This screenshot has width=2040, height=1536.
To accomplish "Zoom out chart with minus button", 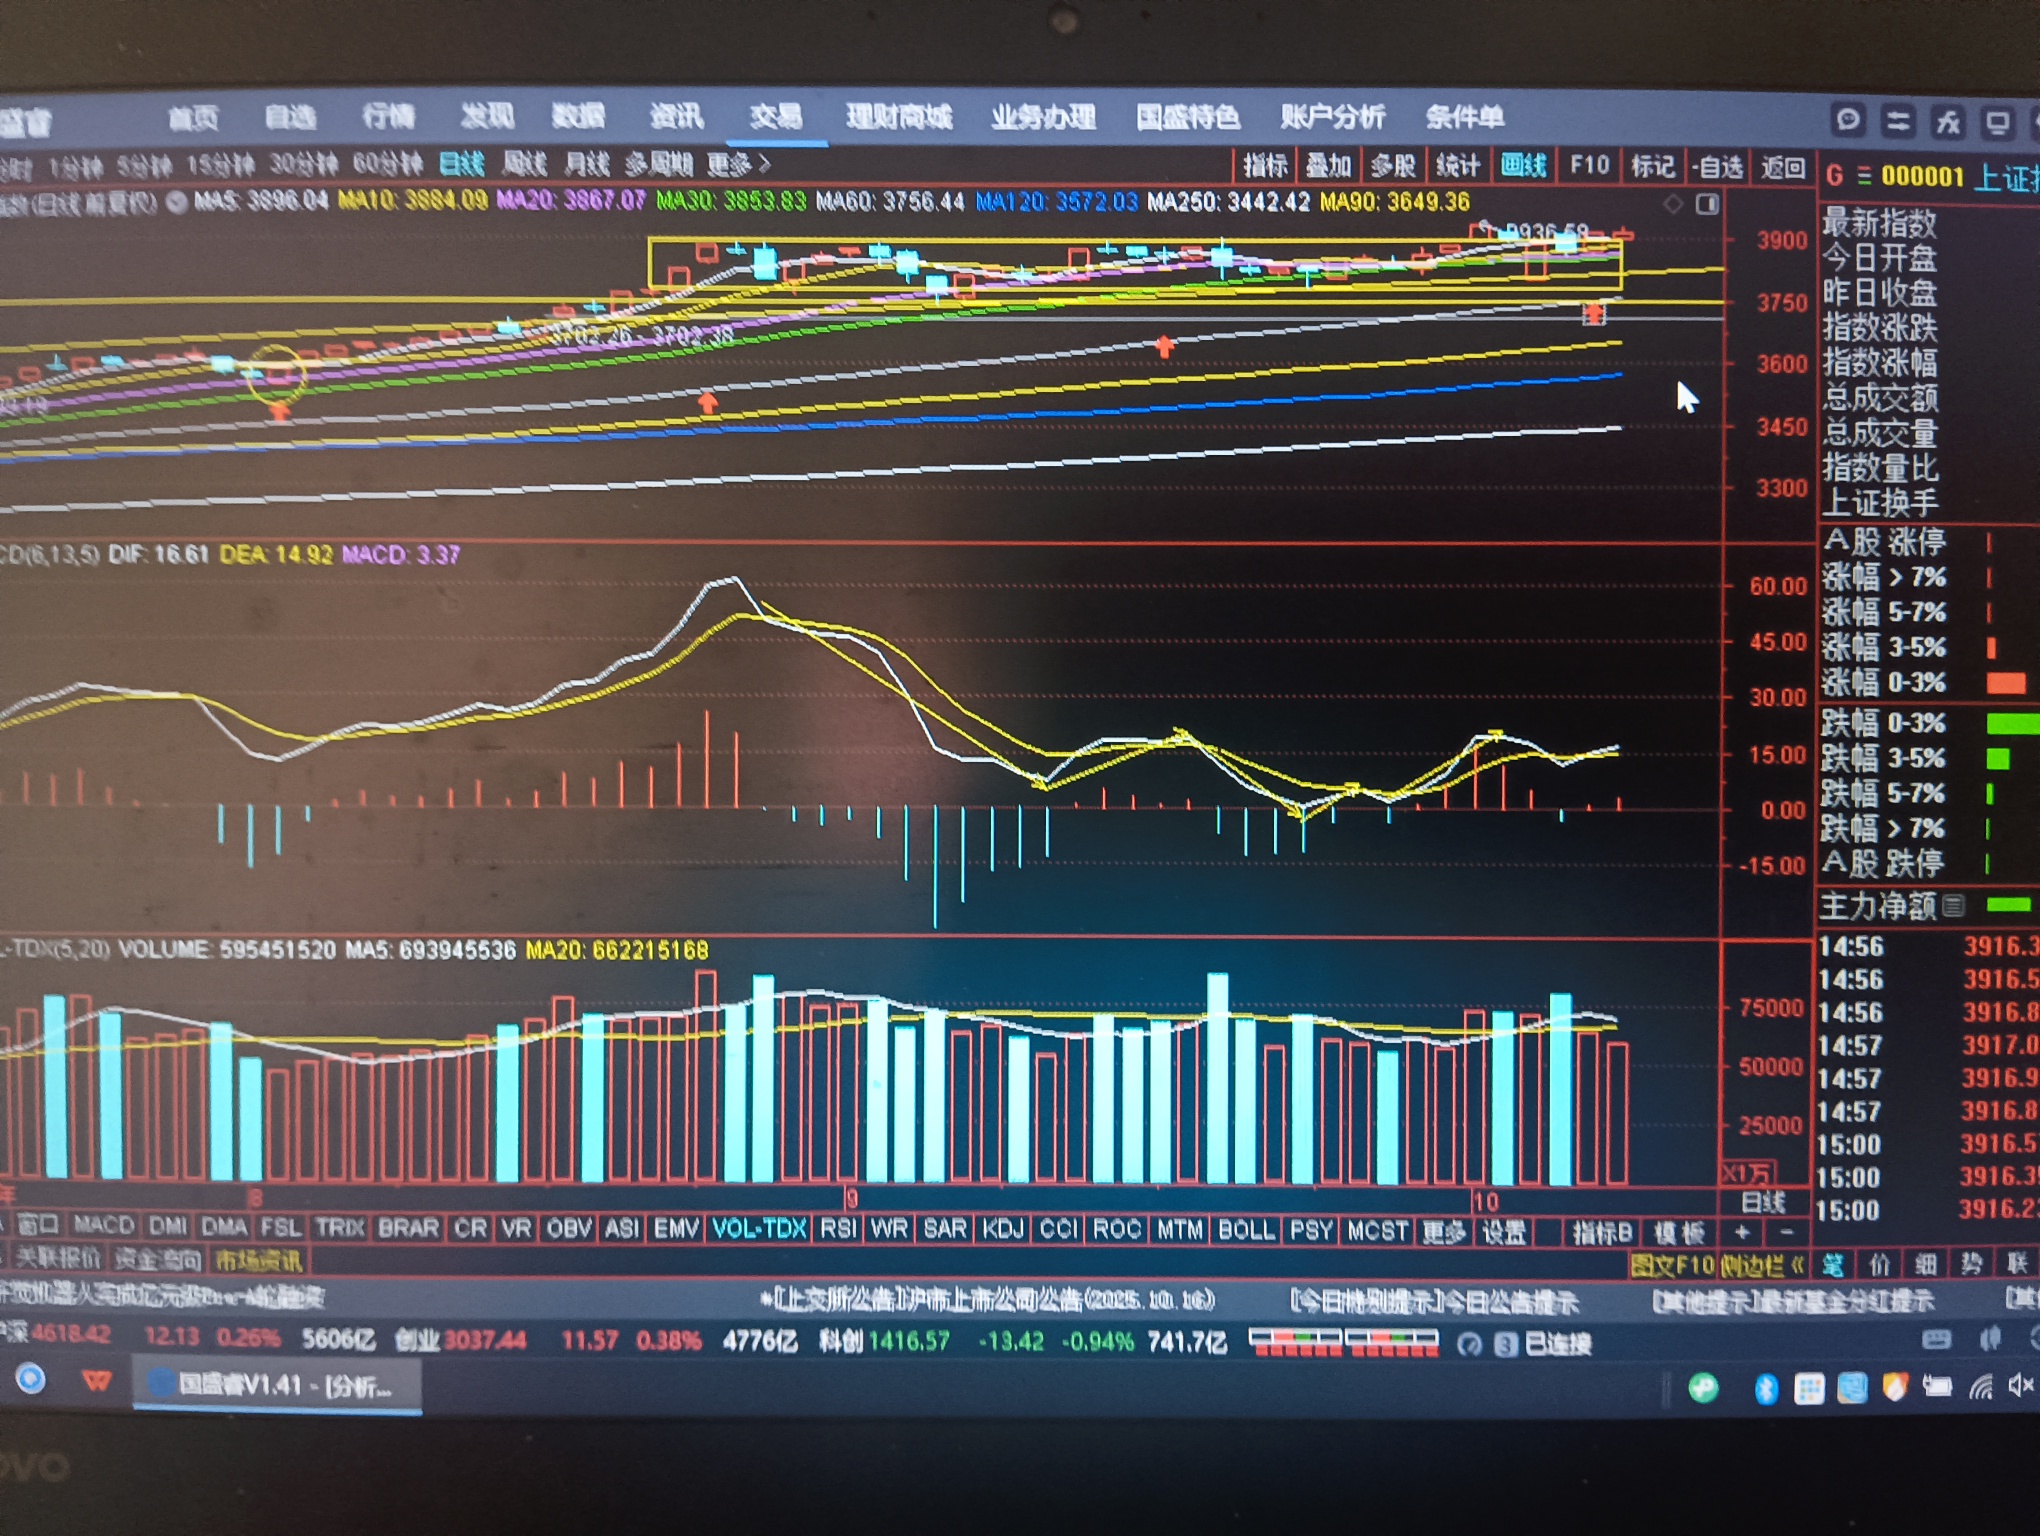I will pyautogui.click(x=1786, y=1232).
